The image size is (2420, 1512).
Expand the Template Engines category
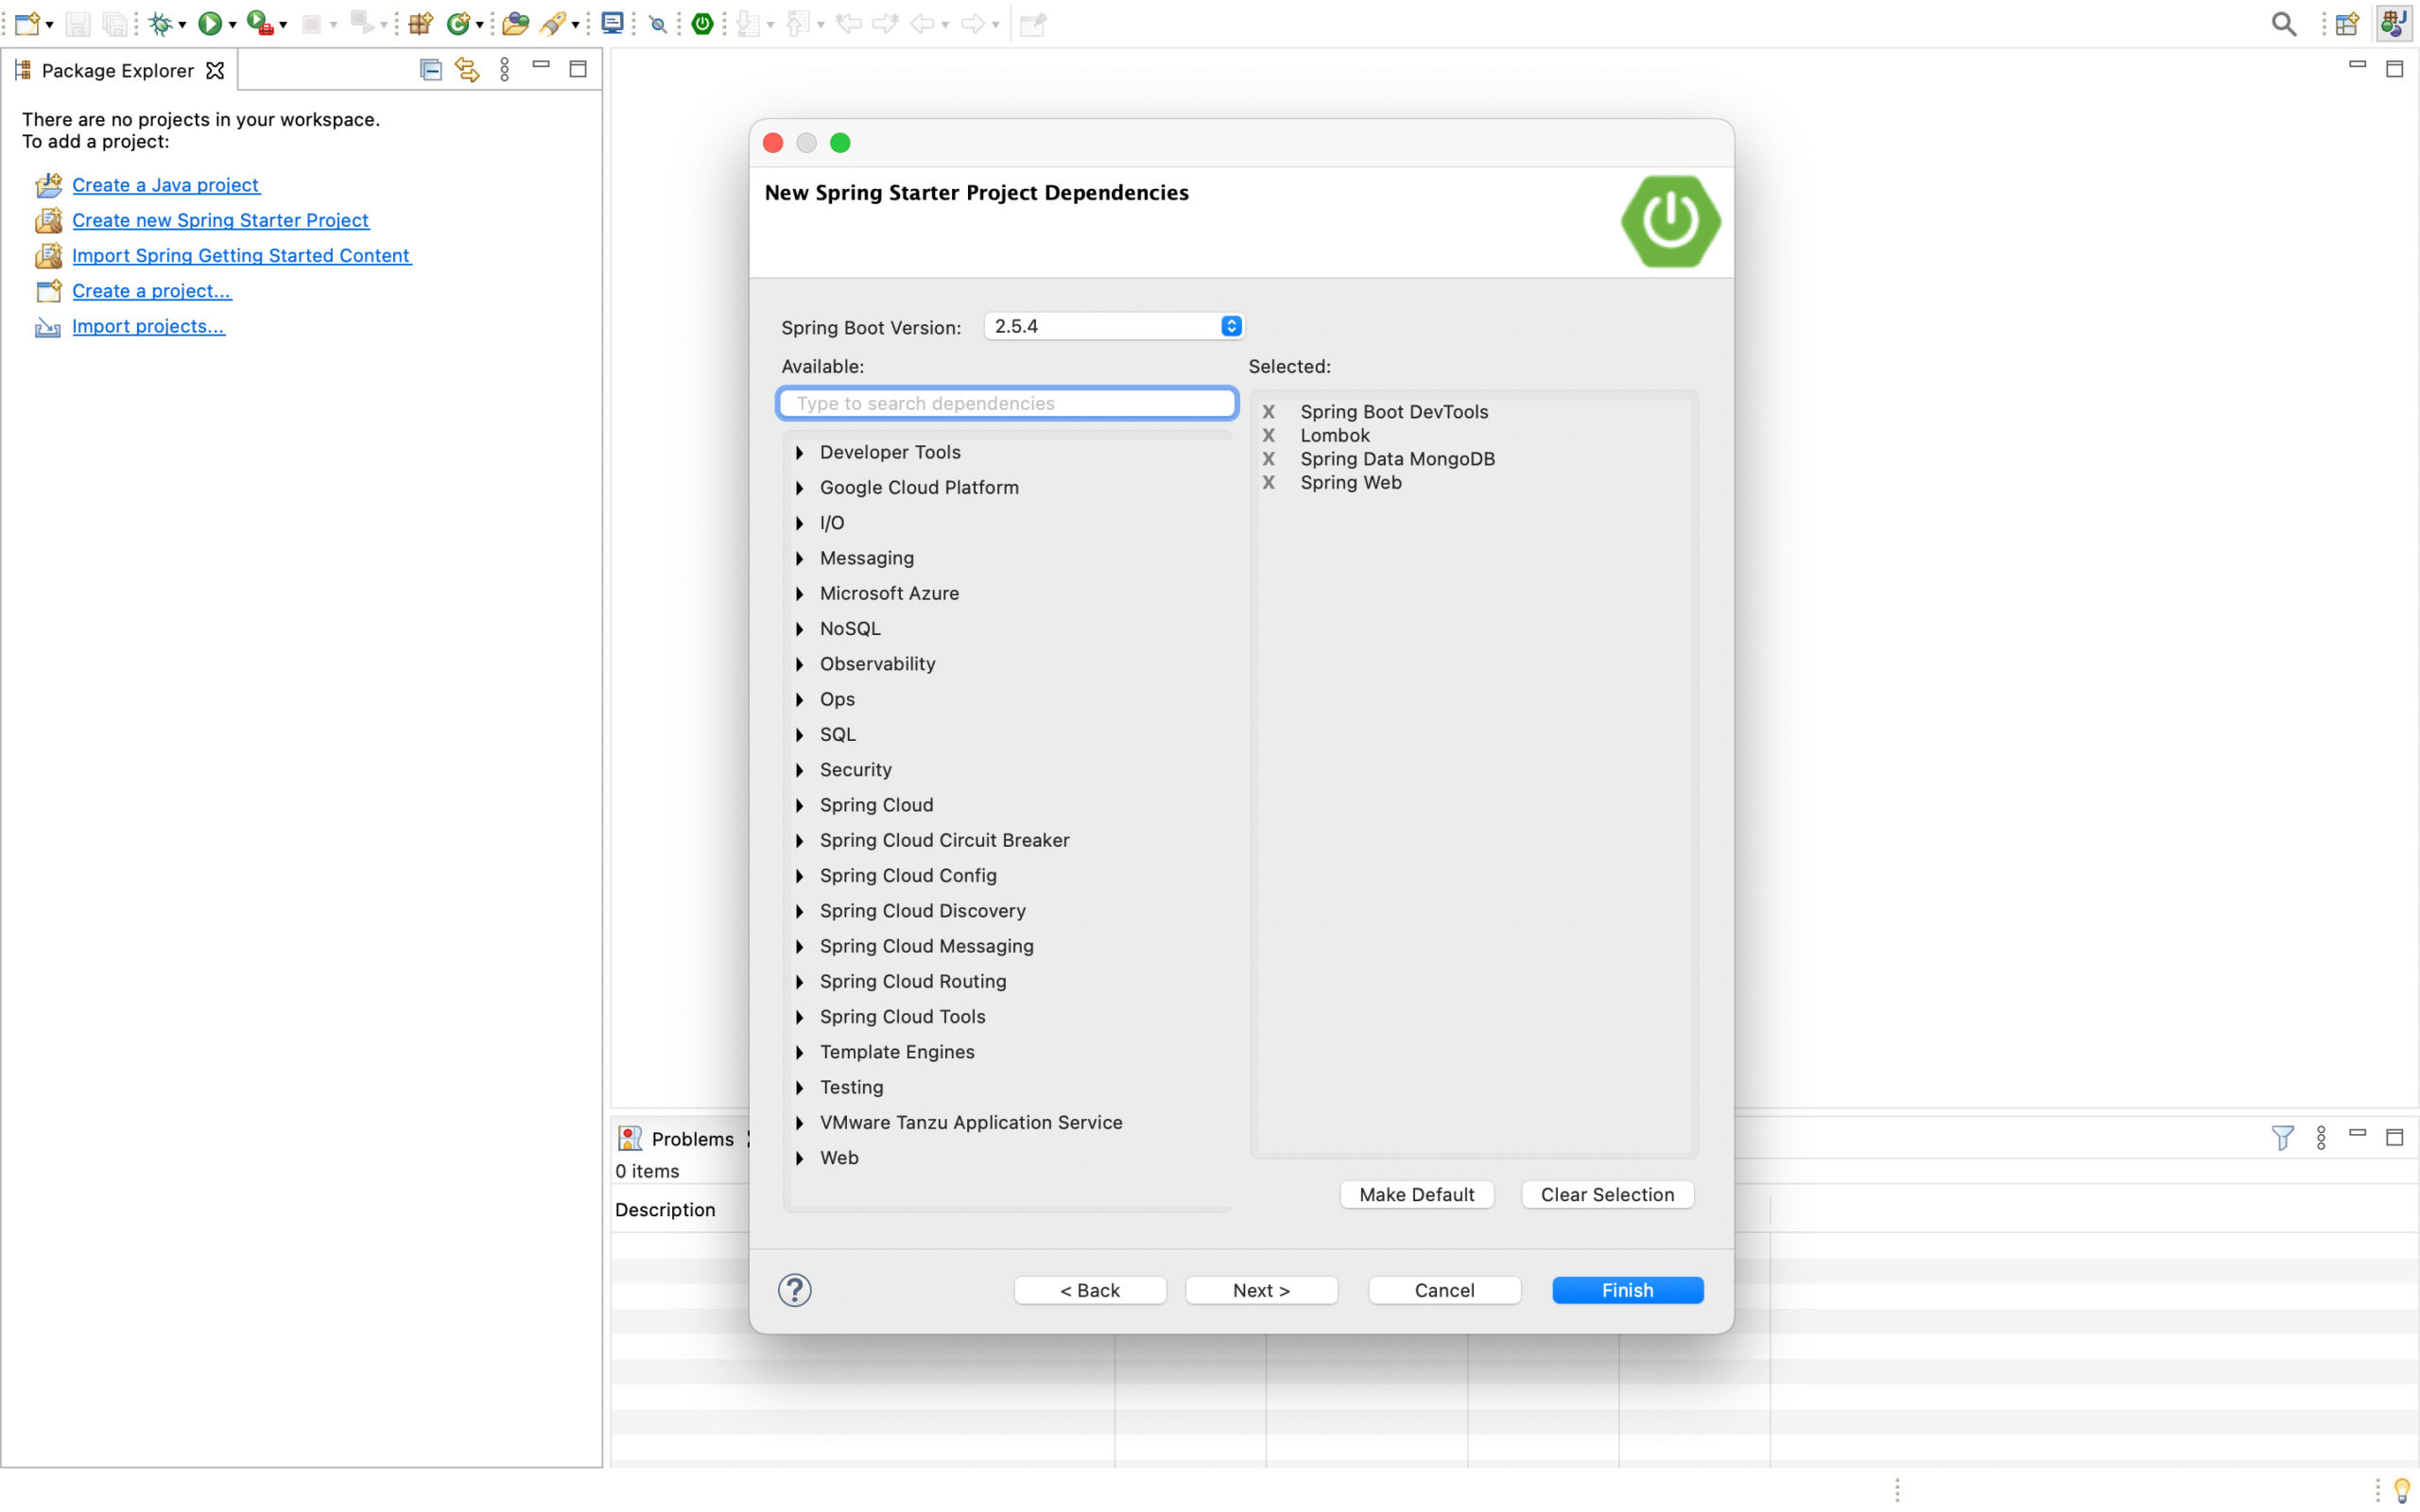[x=800, y=1052]
